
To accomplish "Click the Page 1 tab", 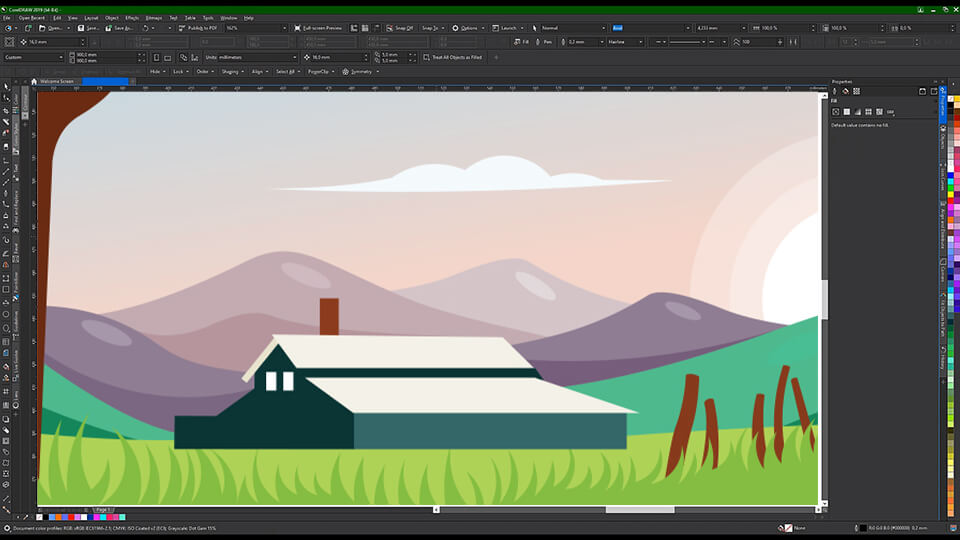I will [x=103, y=509].
